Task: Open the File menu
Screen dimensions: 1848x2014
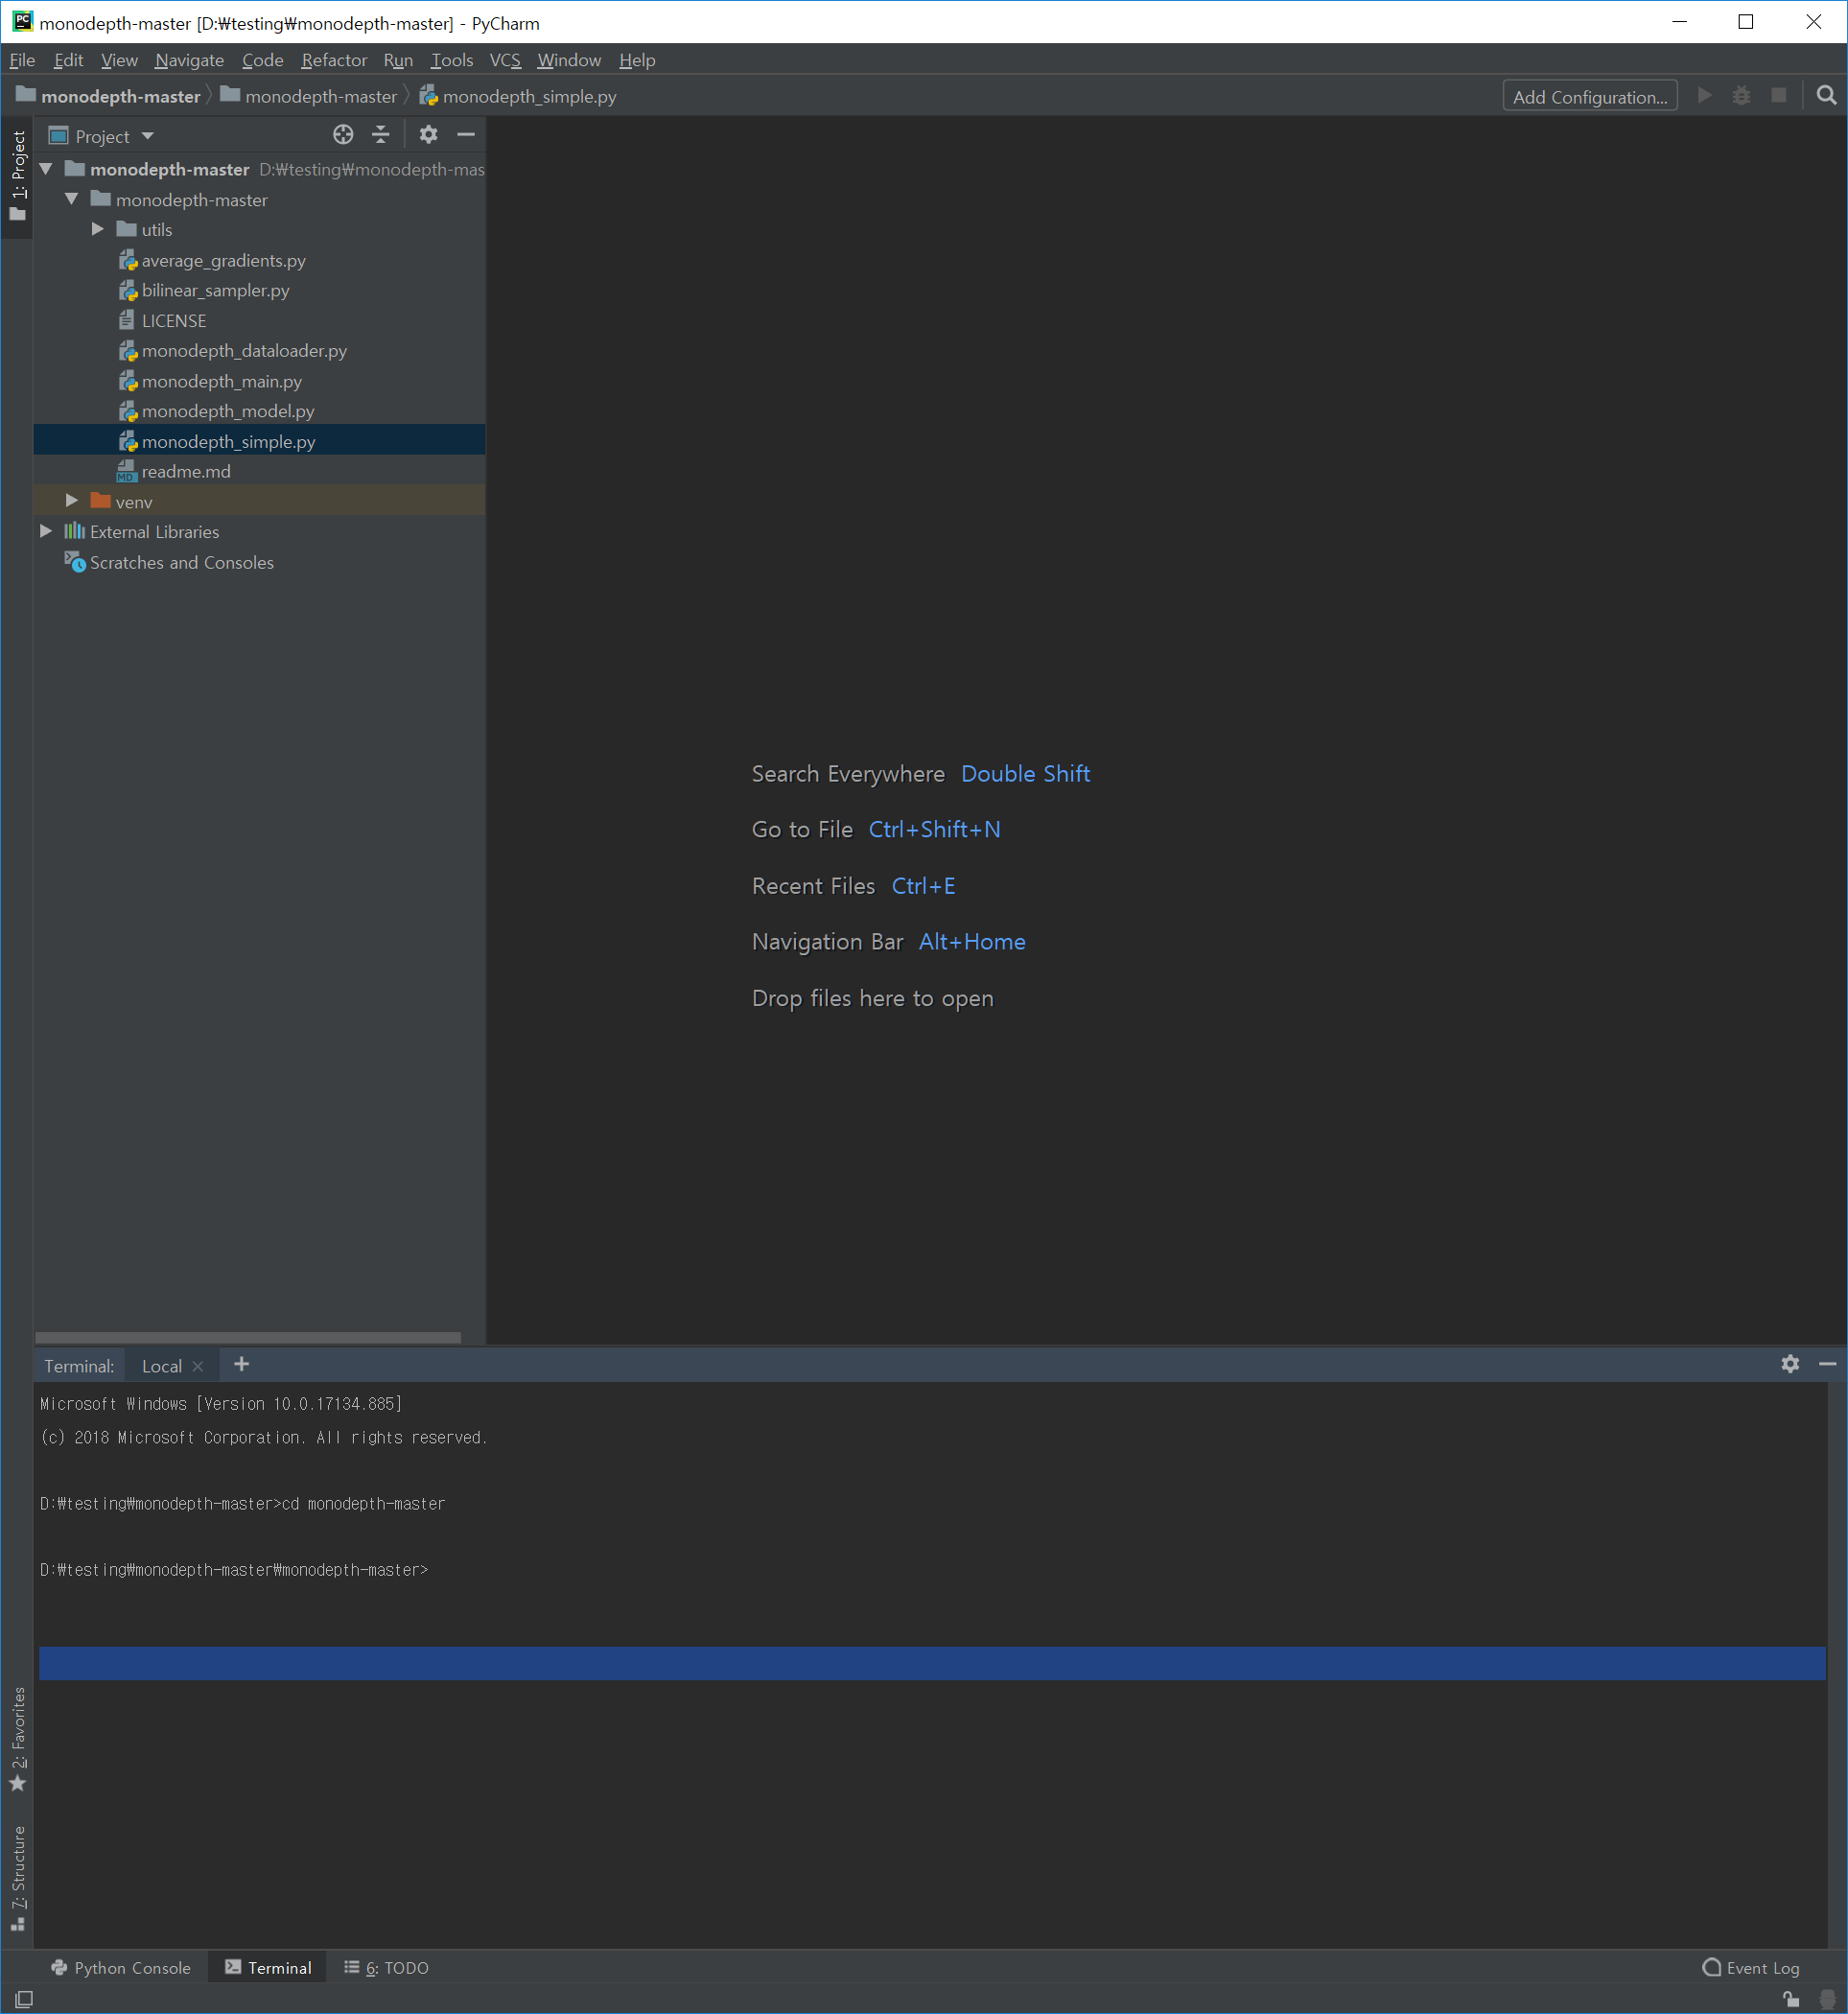Action: coord(22,60)
